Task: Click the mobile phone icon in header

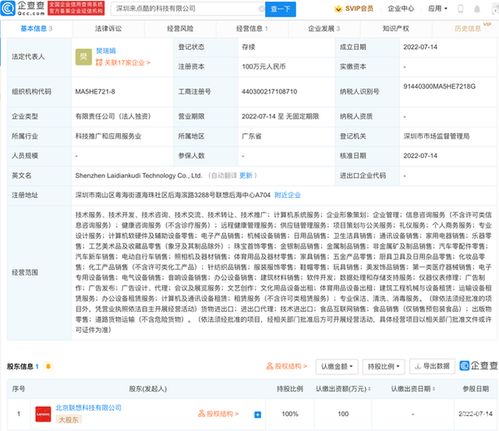Action: point(460,9)
